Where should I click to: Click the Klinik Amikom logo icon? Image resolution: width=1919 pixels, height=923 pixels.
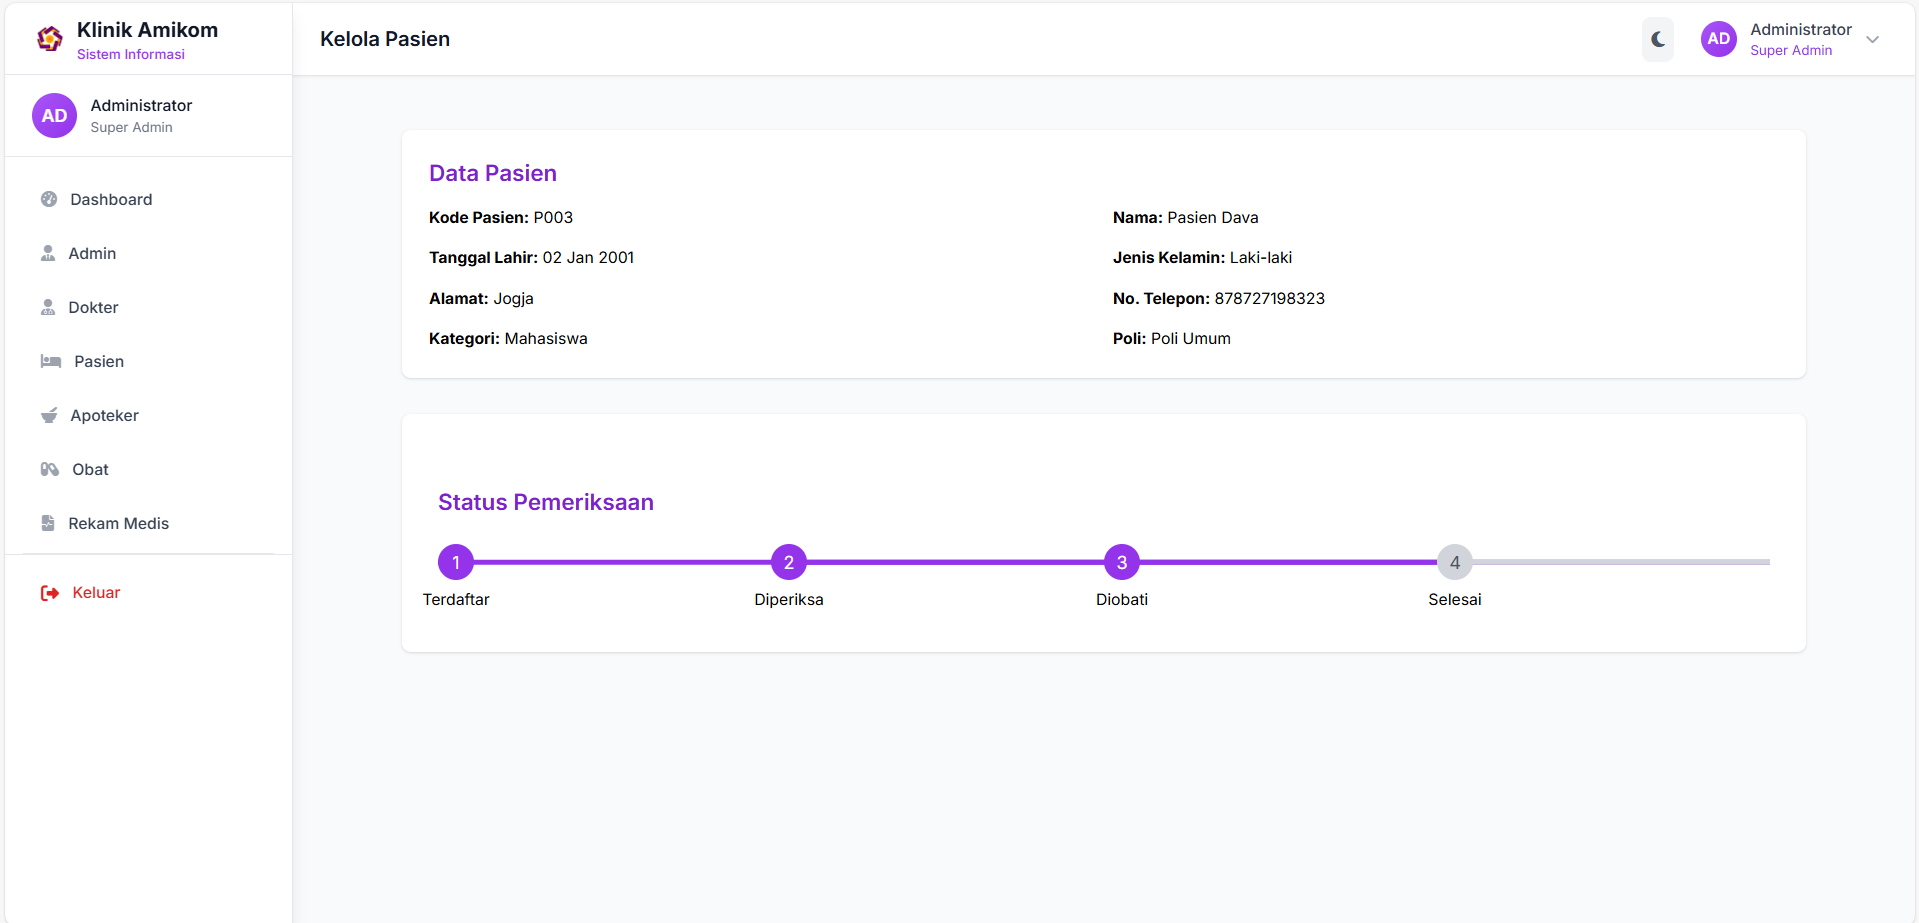pyautogui.click(x=49, y=39)
